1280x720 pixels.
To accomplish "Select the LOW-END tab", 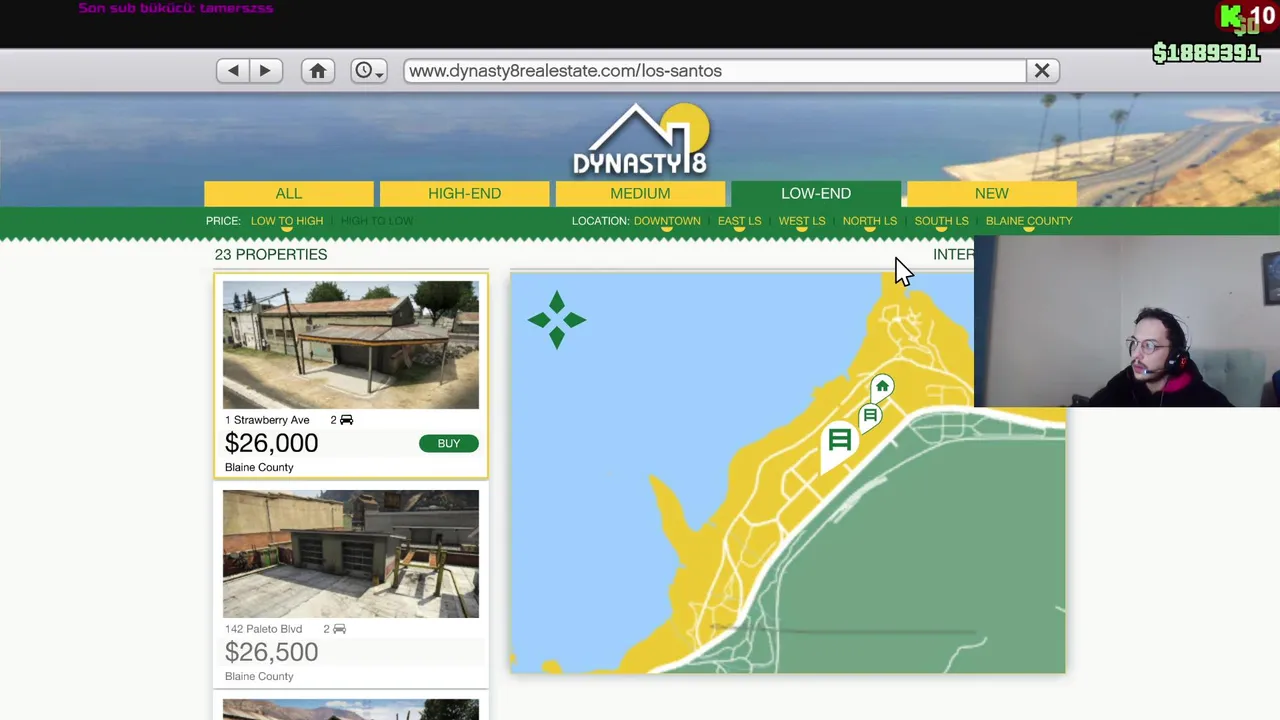I will click(816, 193).
